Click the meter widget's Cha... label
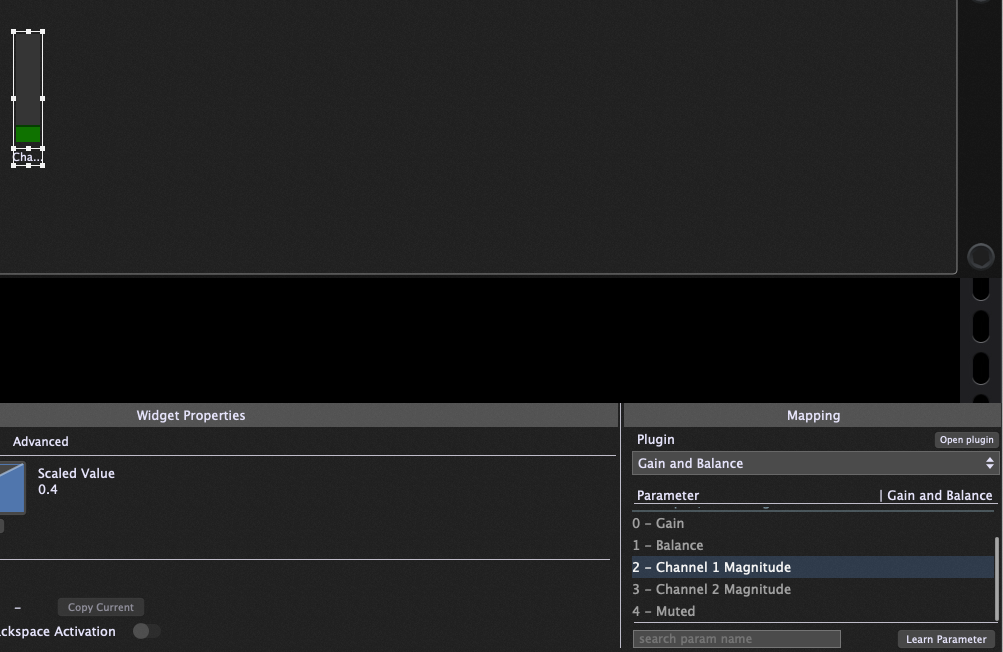 (27, 157)
